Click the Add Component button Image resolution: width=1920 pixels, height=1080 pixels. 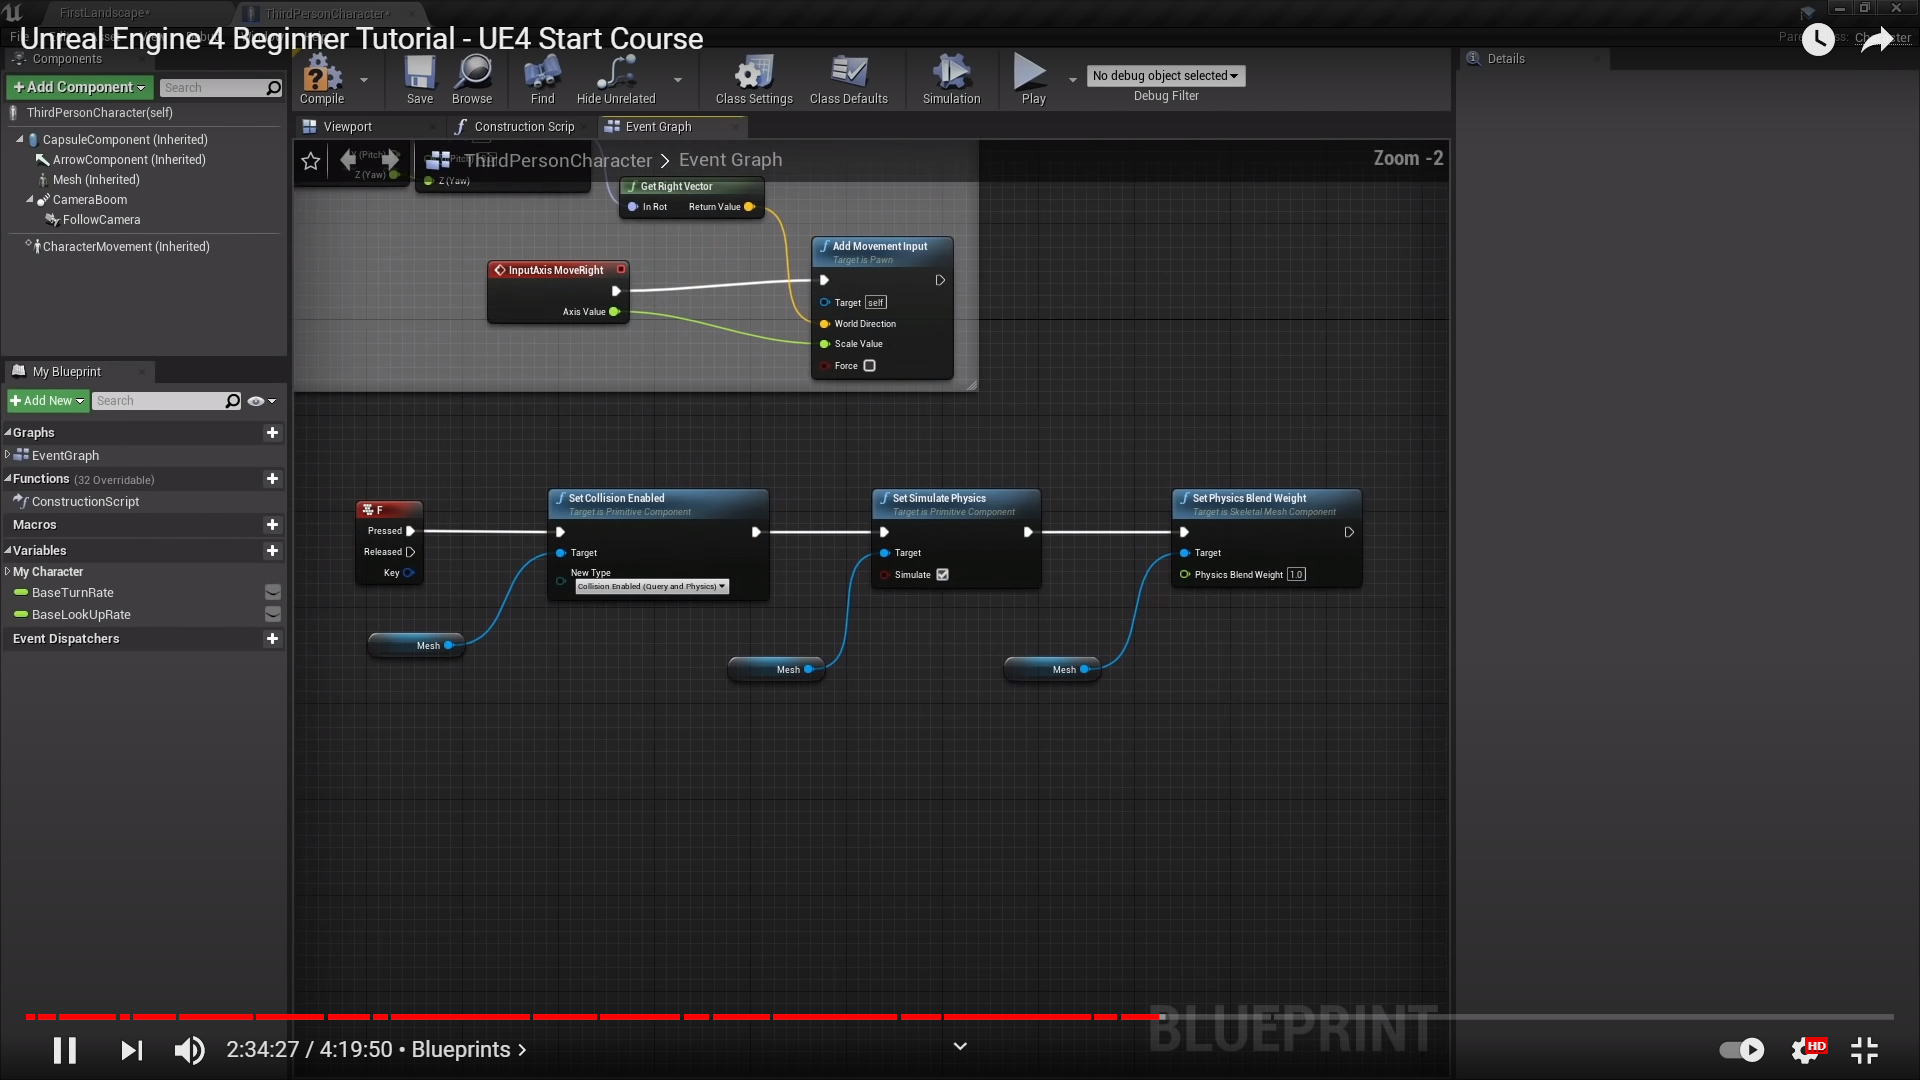click(x=80, y=88)
